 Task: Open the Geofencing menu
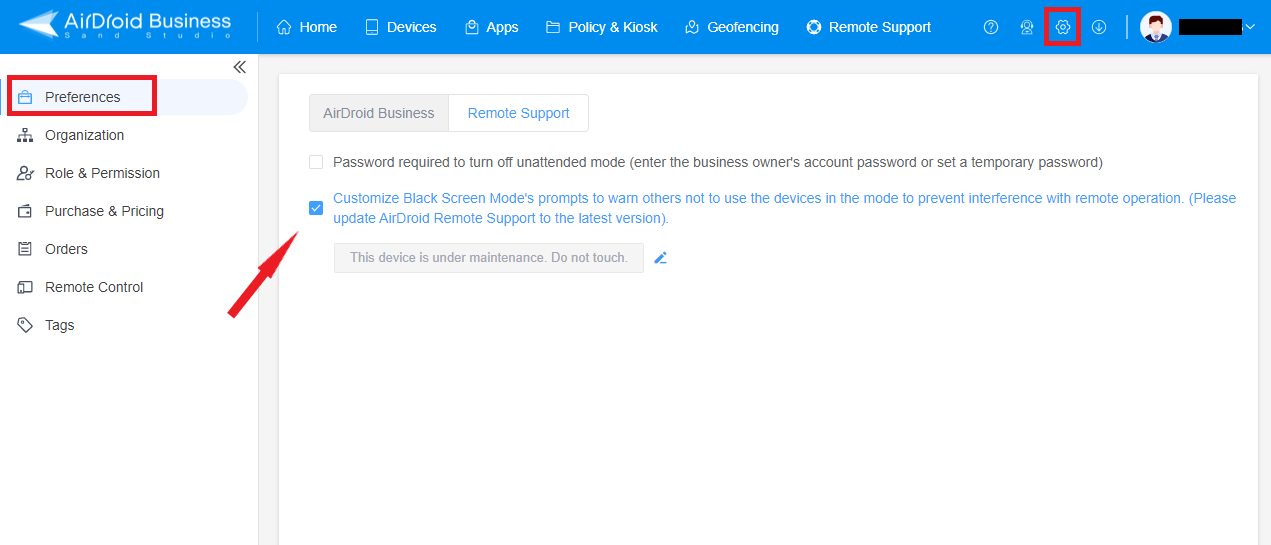(x=731, y=27)
